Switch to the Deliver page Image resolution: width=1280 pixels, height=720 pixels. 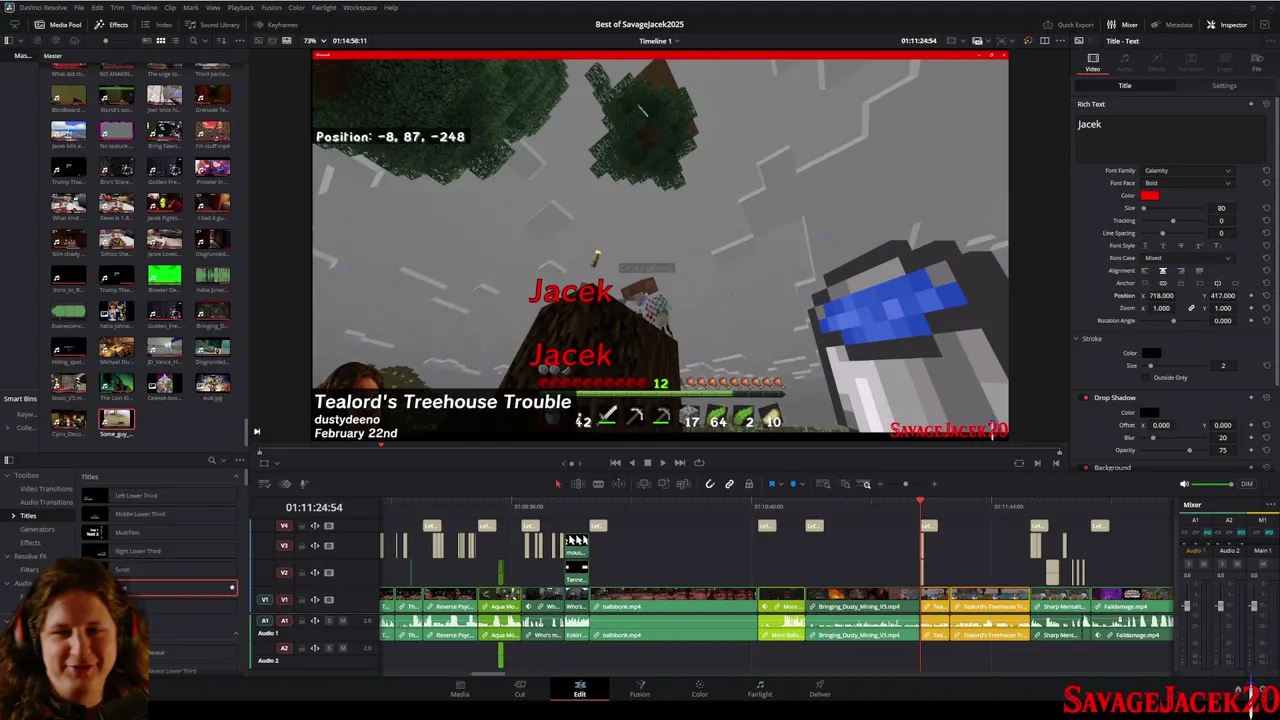(820, 689)
